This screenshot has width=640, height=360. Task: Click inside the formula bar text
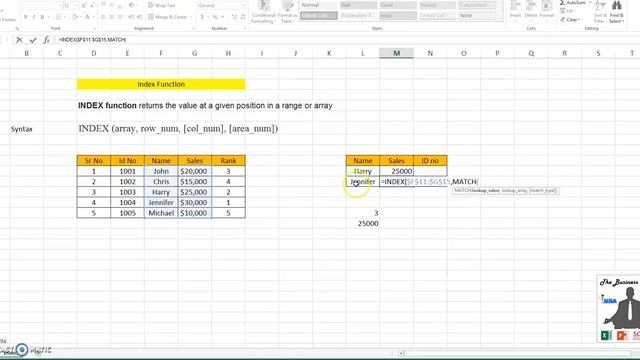pos(92,40)
